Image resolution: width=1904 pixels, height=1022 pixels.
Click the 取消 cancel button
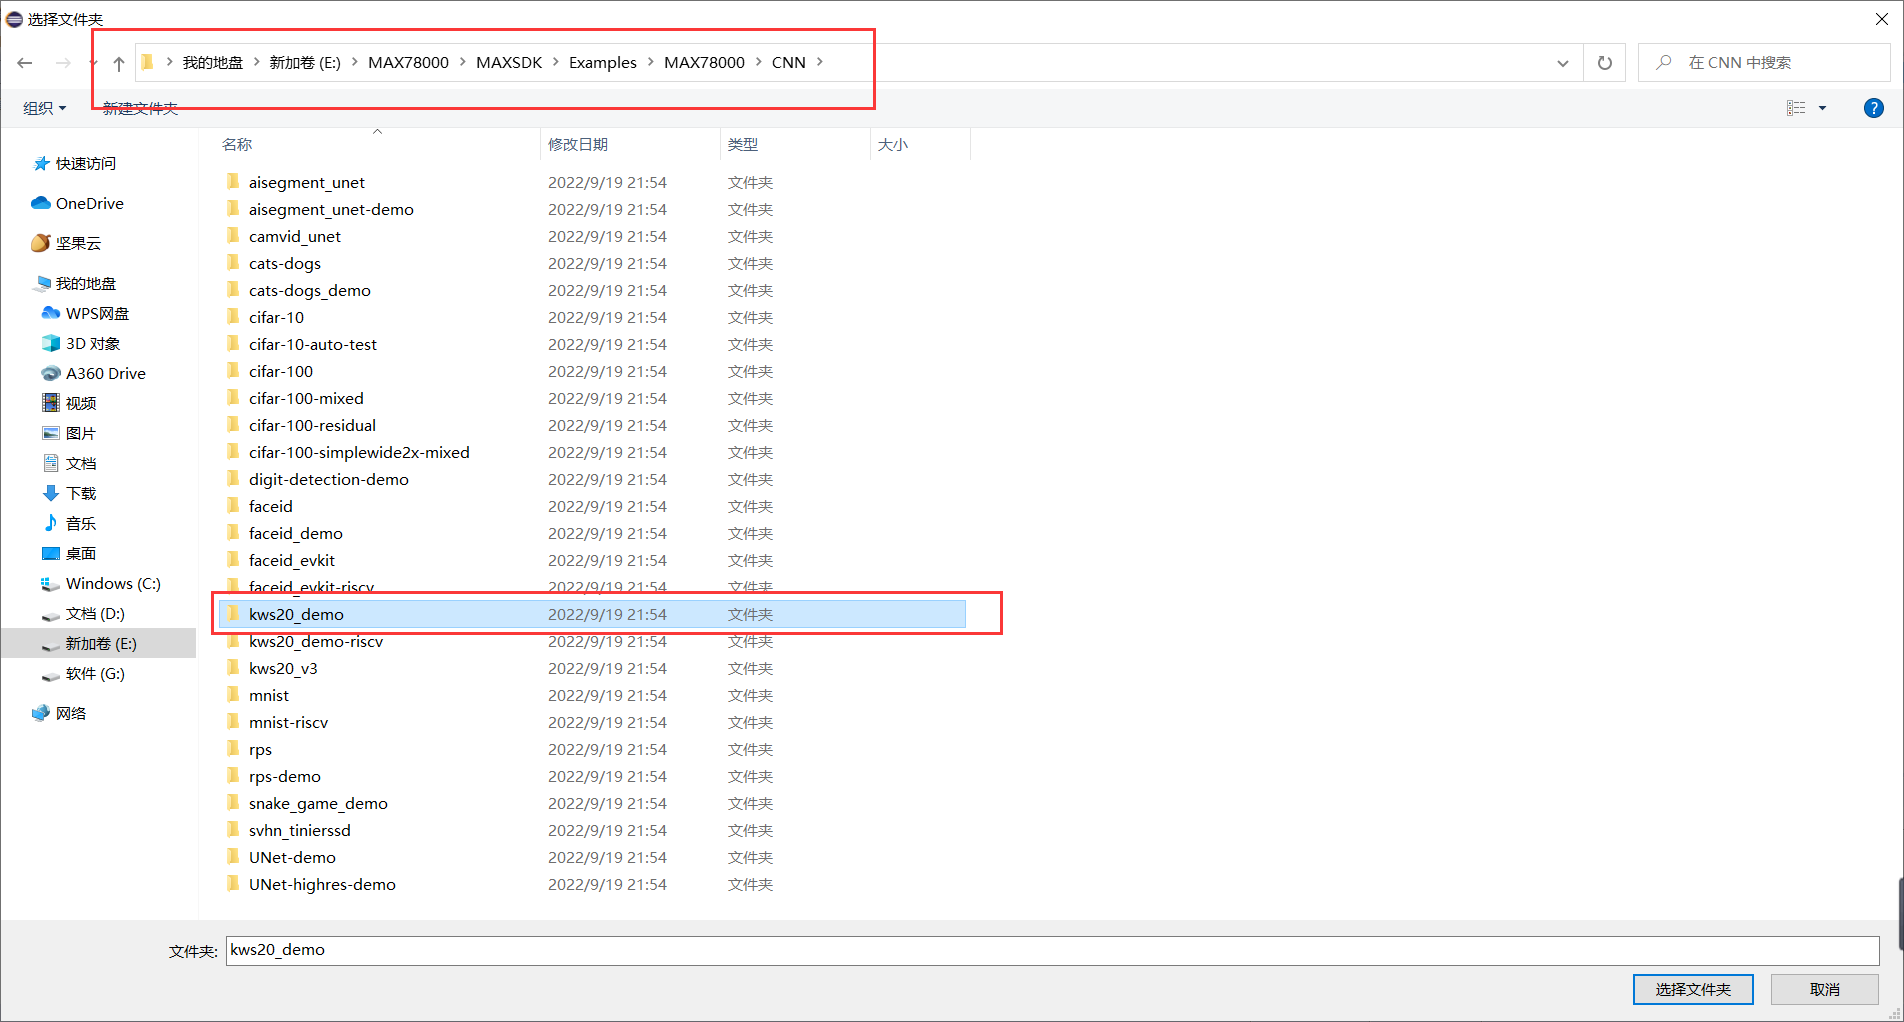[1824, 989]
